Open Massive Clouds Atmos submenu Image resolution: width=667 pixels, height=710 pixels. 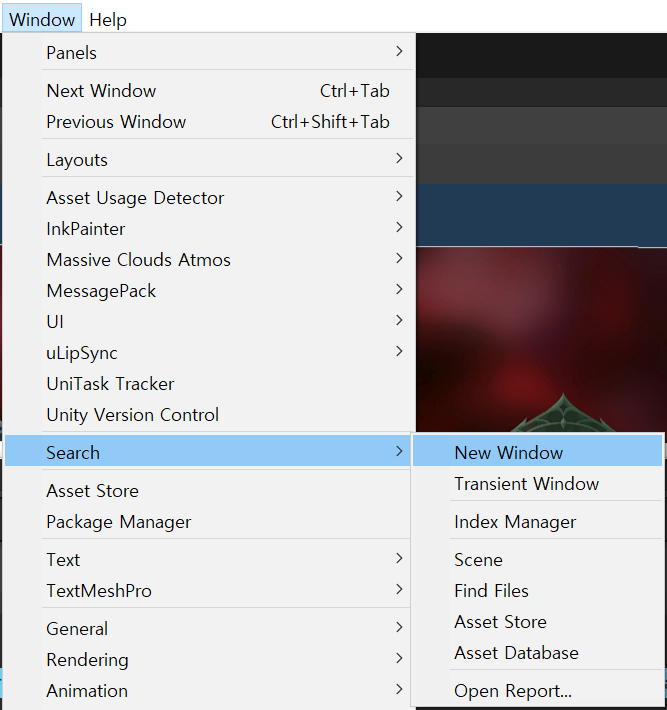(210, 259)
